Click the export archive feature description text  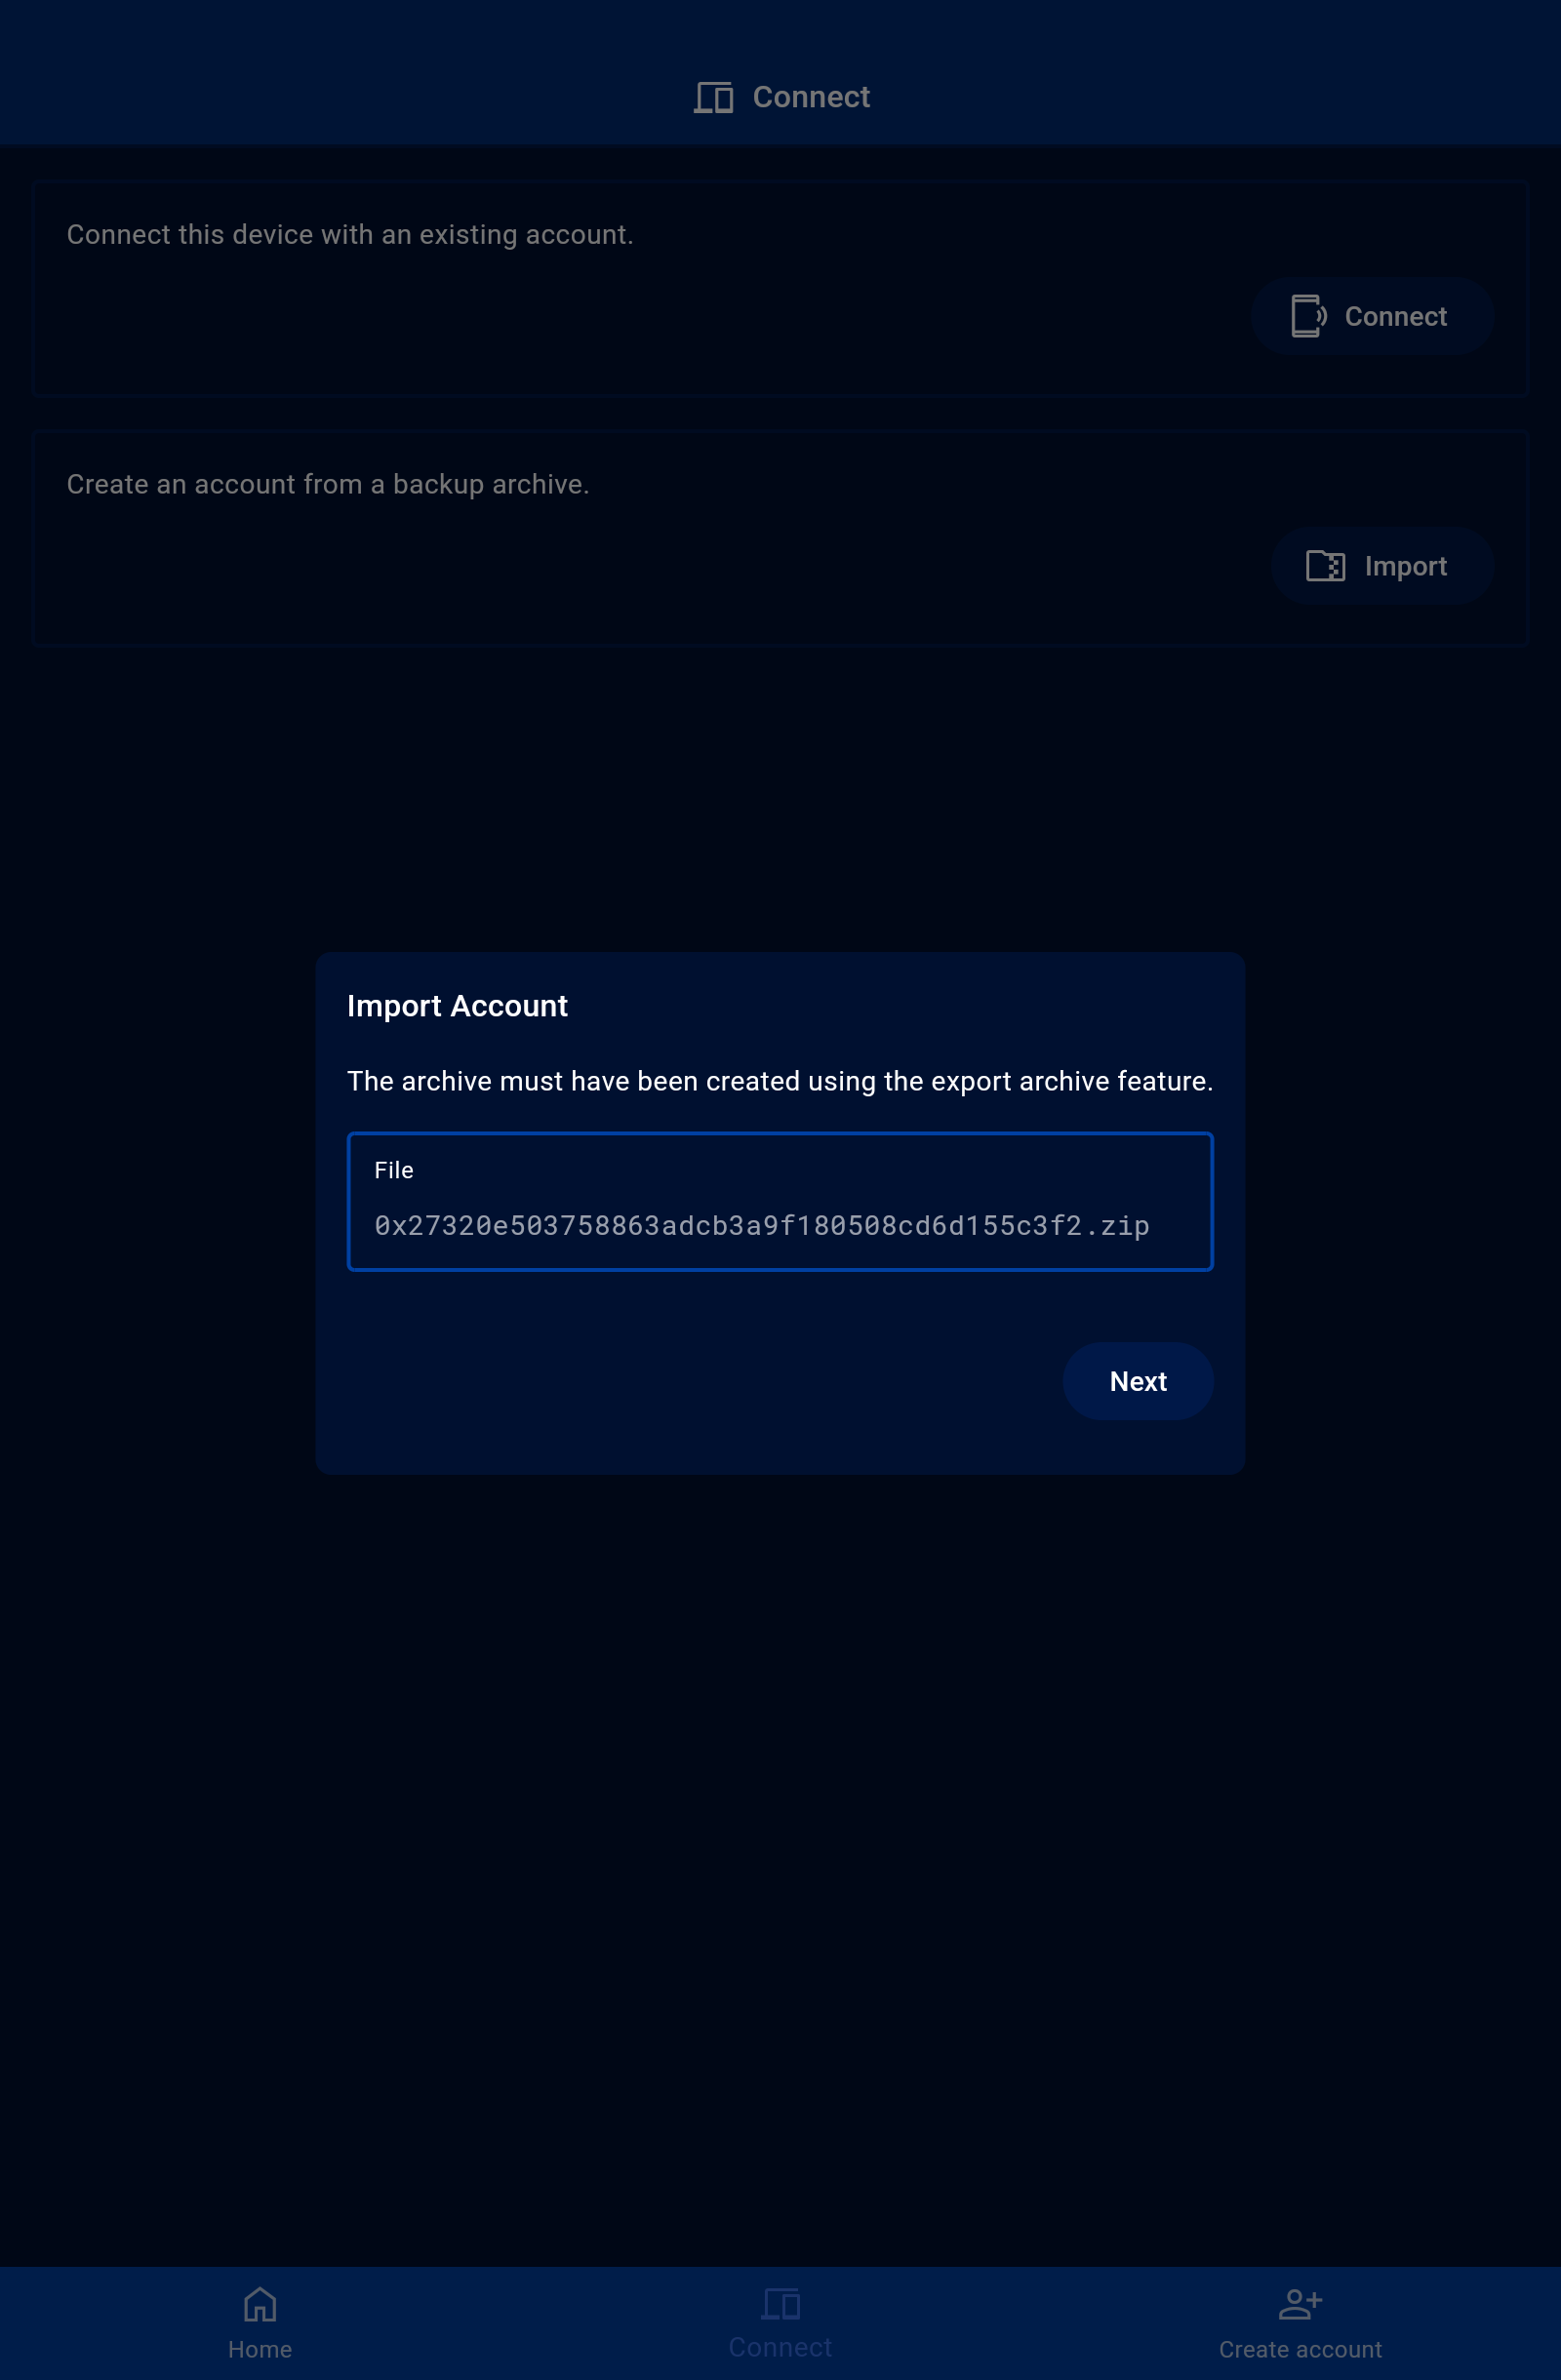(x=780, y=1081)
